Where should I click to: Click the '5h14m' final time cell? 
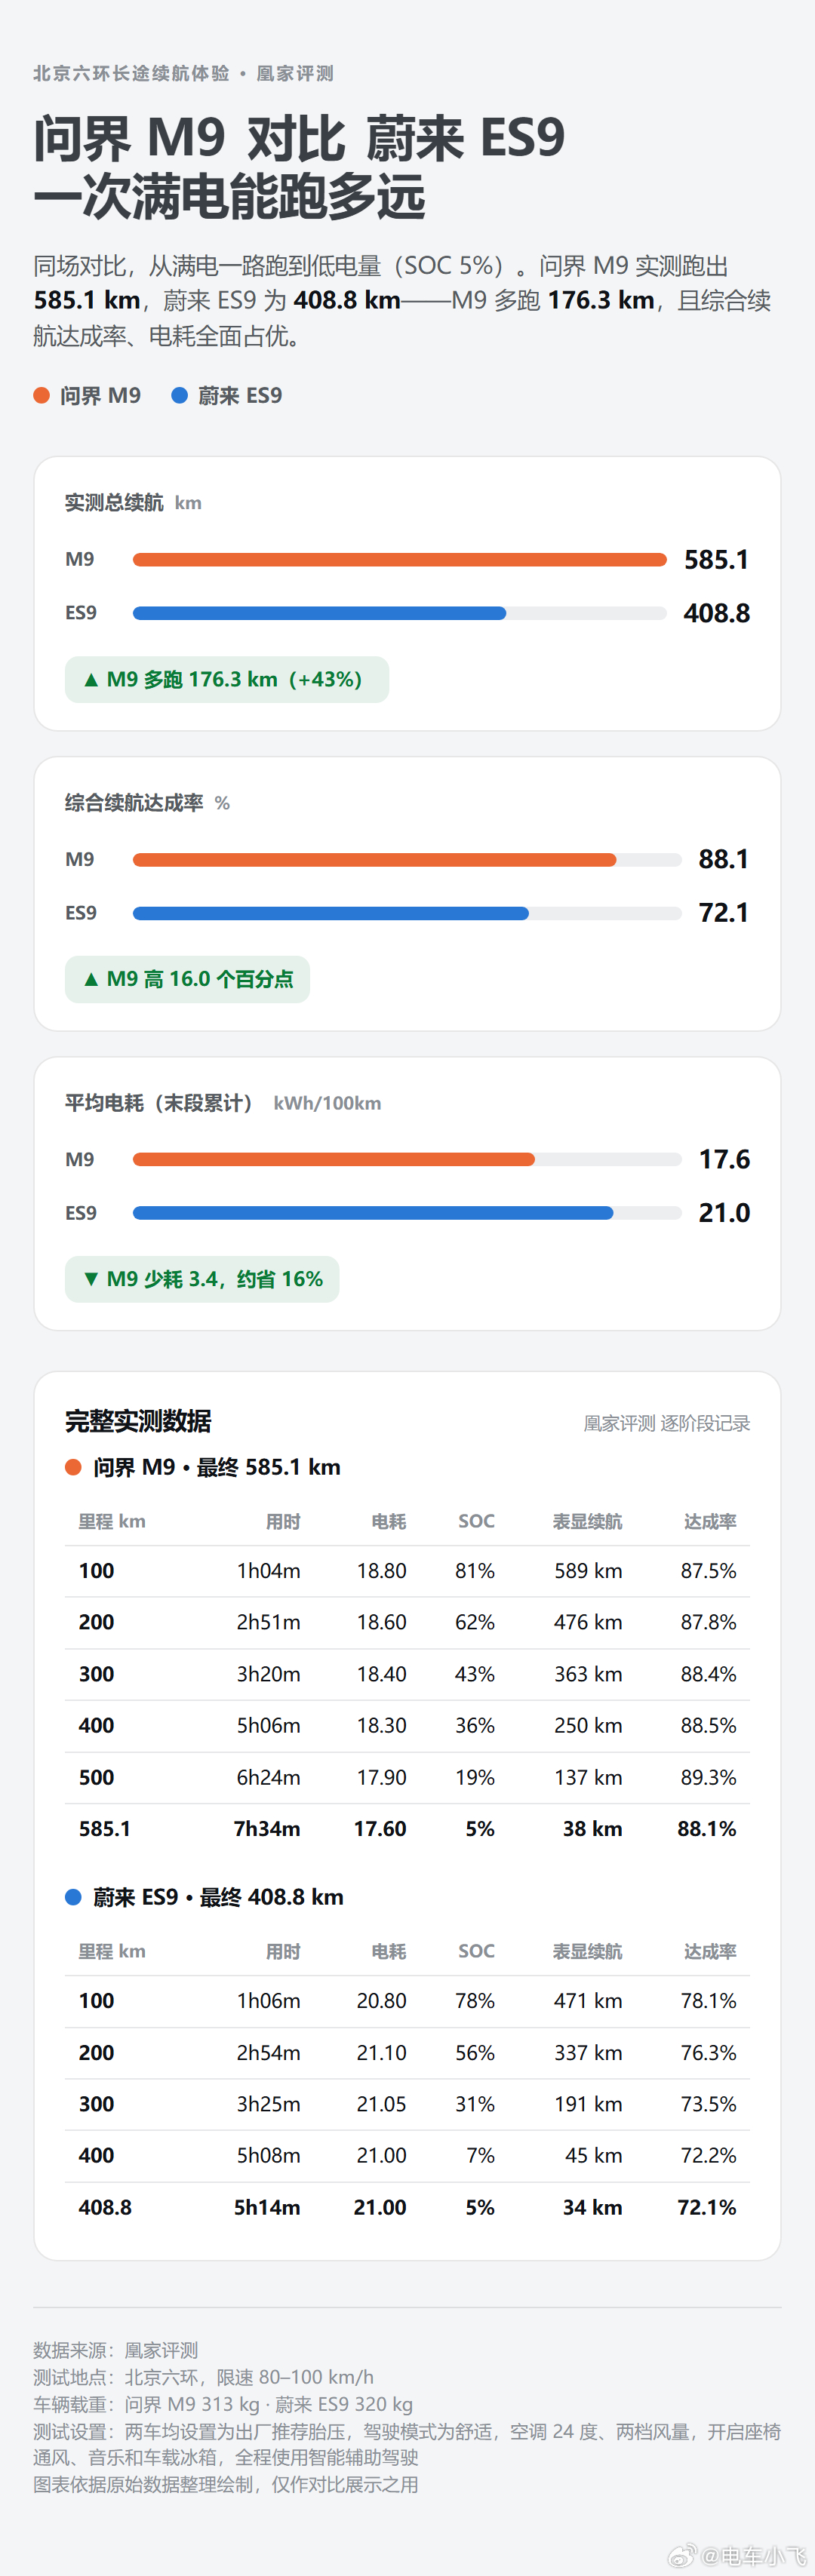tap(267, 2207)
